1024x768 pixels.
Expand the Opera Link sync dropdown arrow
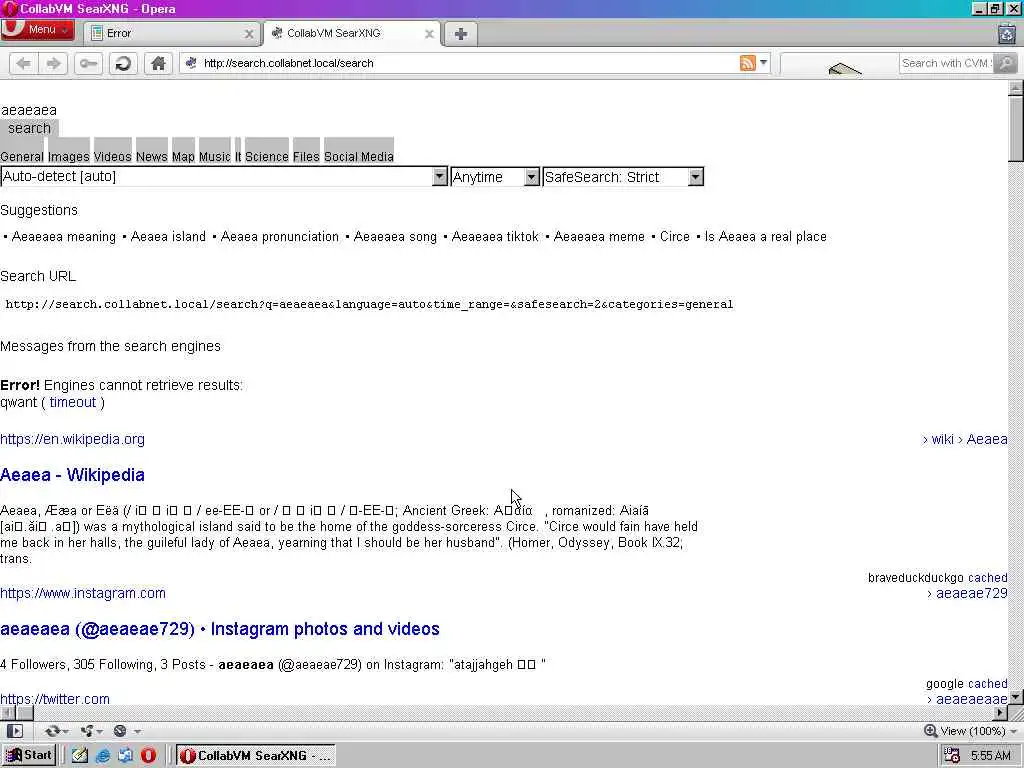[65, 731]
